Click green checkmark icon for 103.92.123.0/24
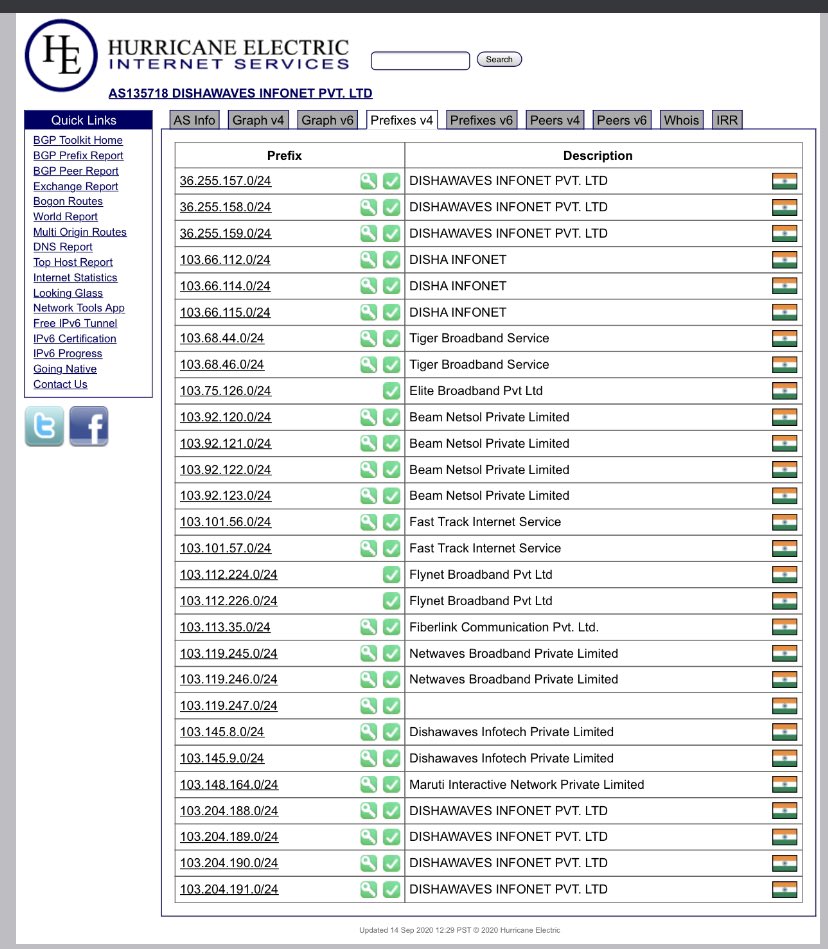This screenshot has width=828, height=949. [x=392, y=496]
